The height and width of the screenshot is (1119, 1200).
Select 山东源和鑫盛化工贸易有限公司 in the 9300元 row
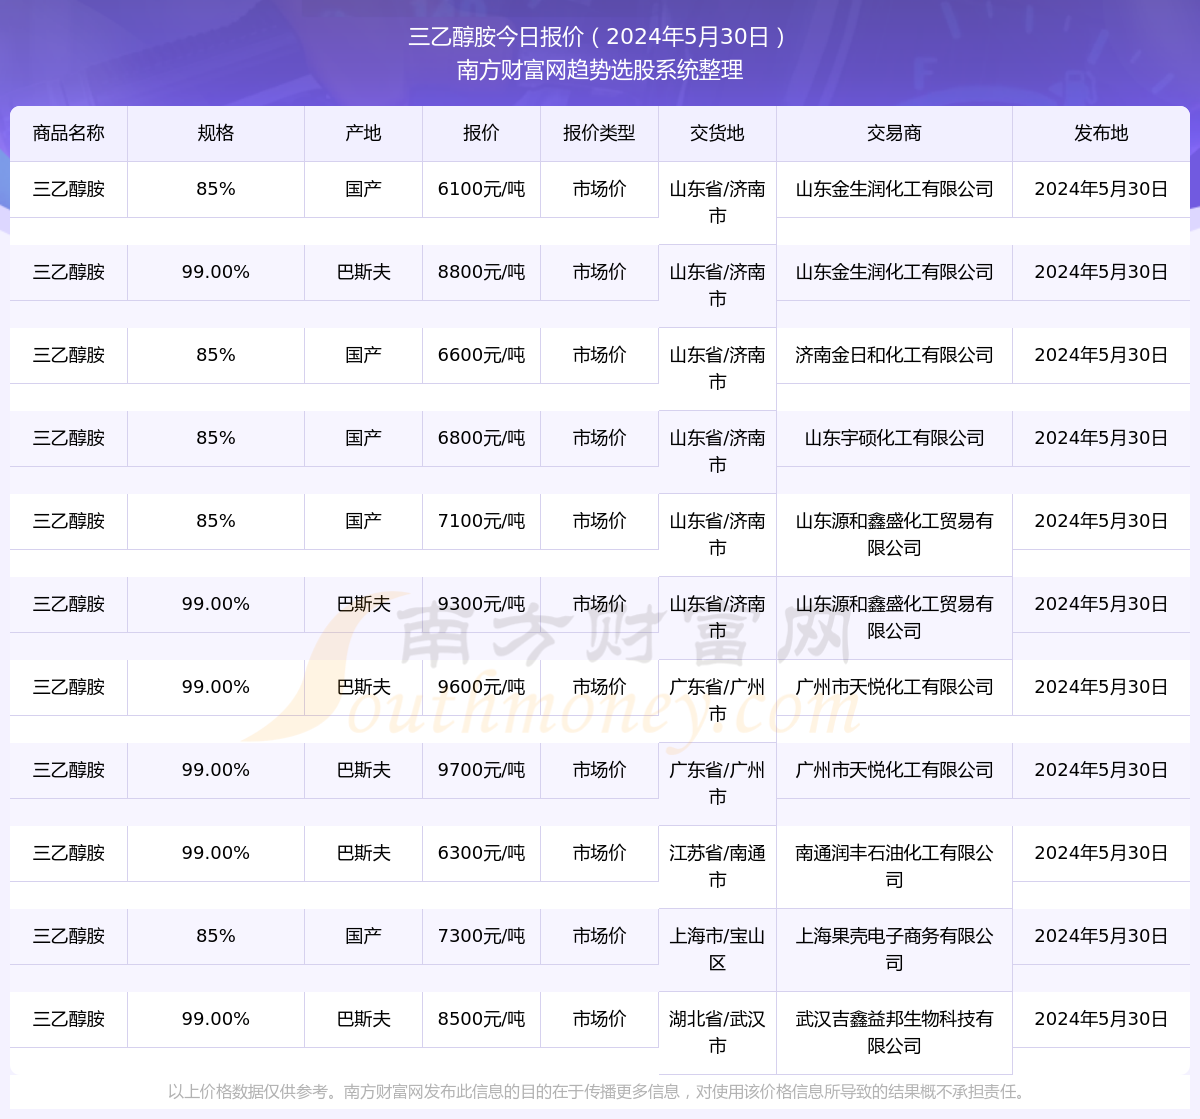tap(894, 617)
